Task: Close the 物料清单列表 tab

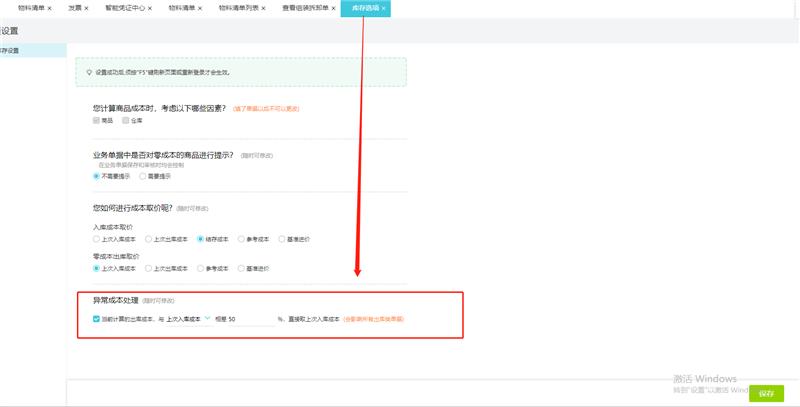Action: click(x=263, y=8)
